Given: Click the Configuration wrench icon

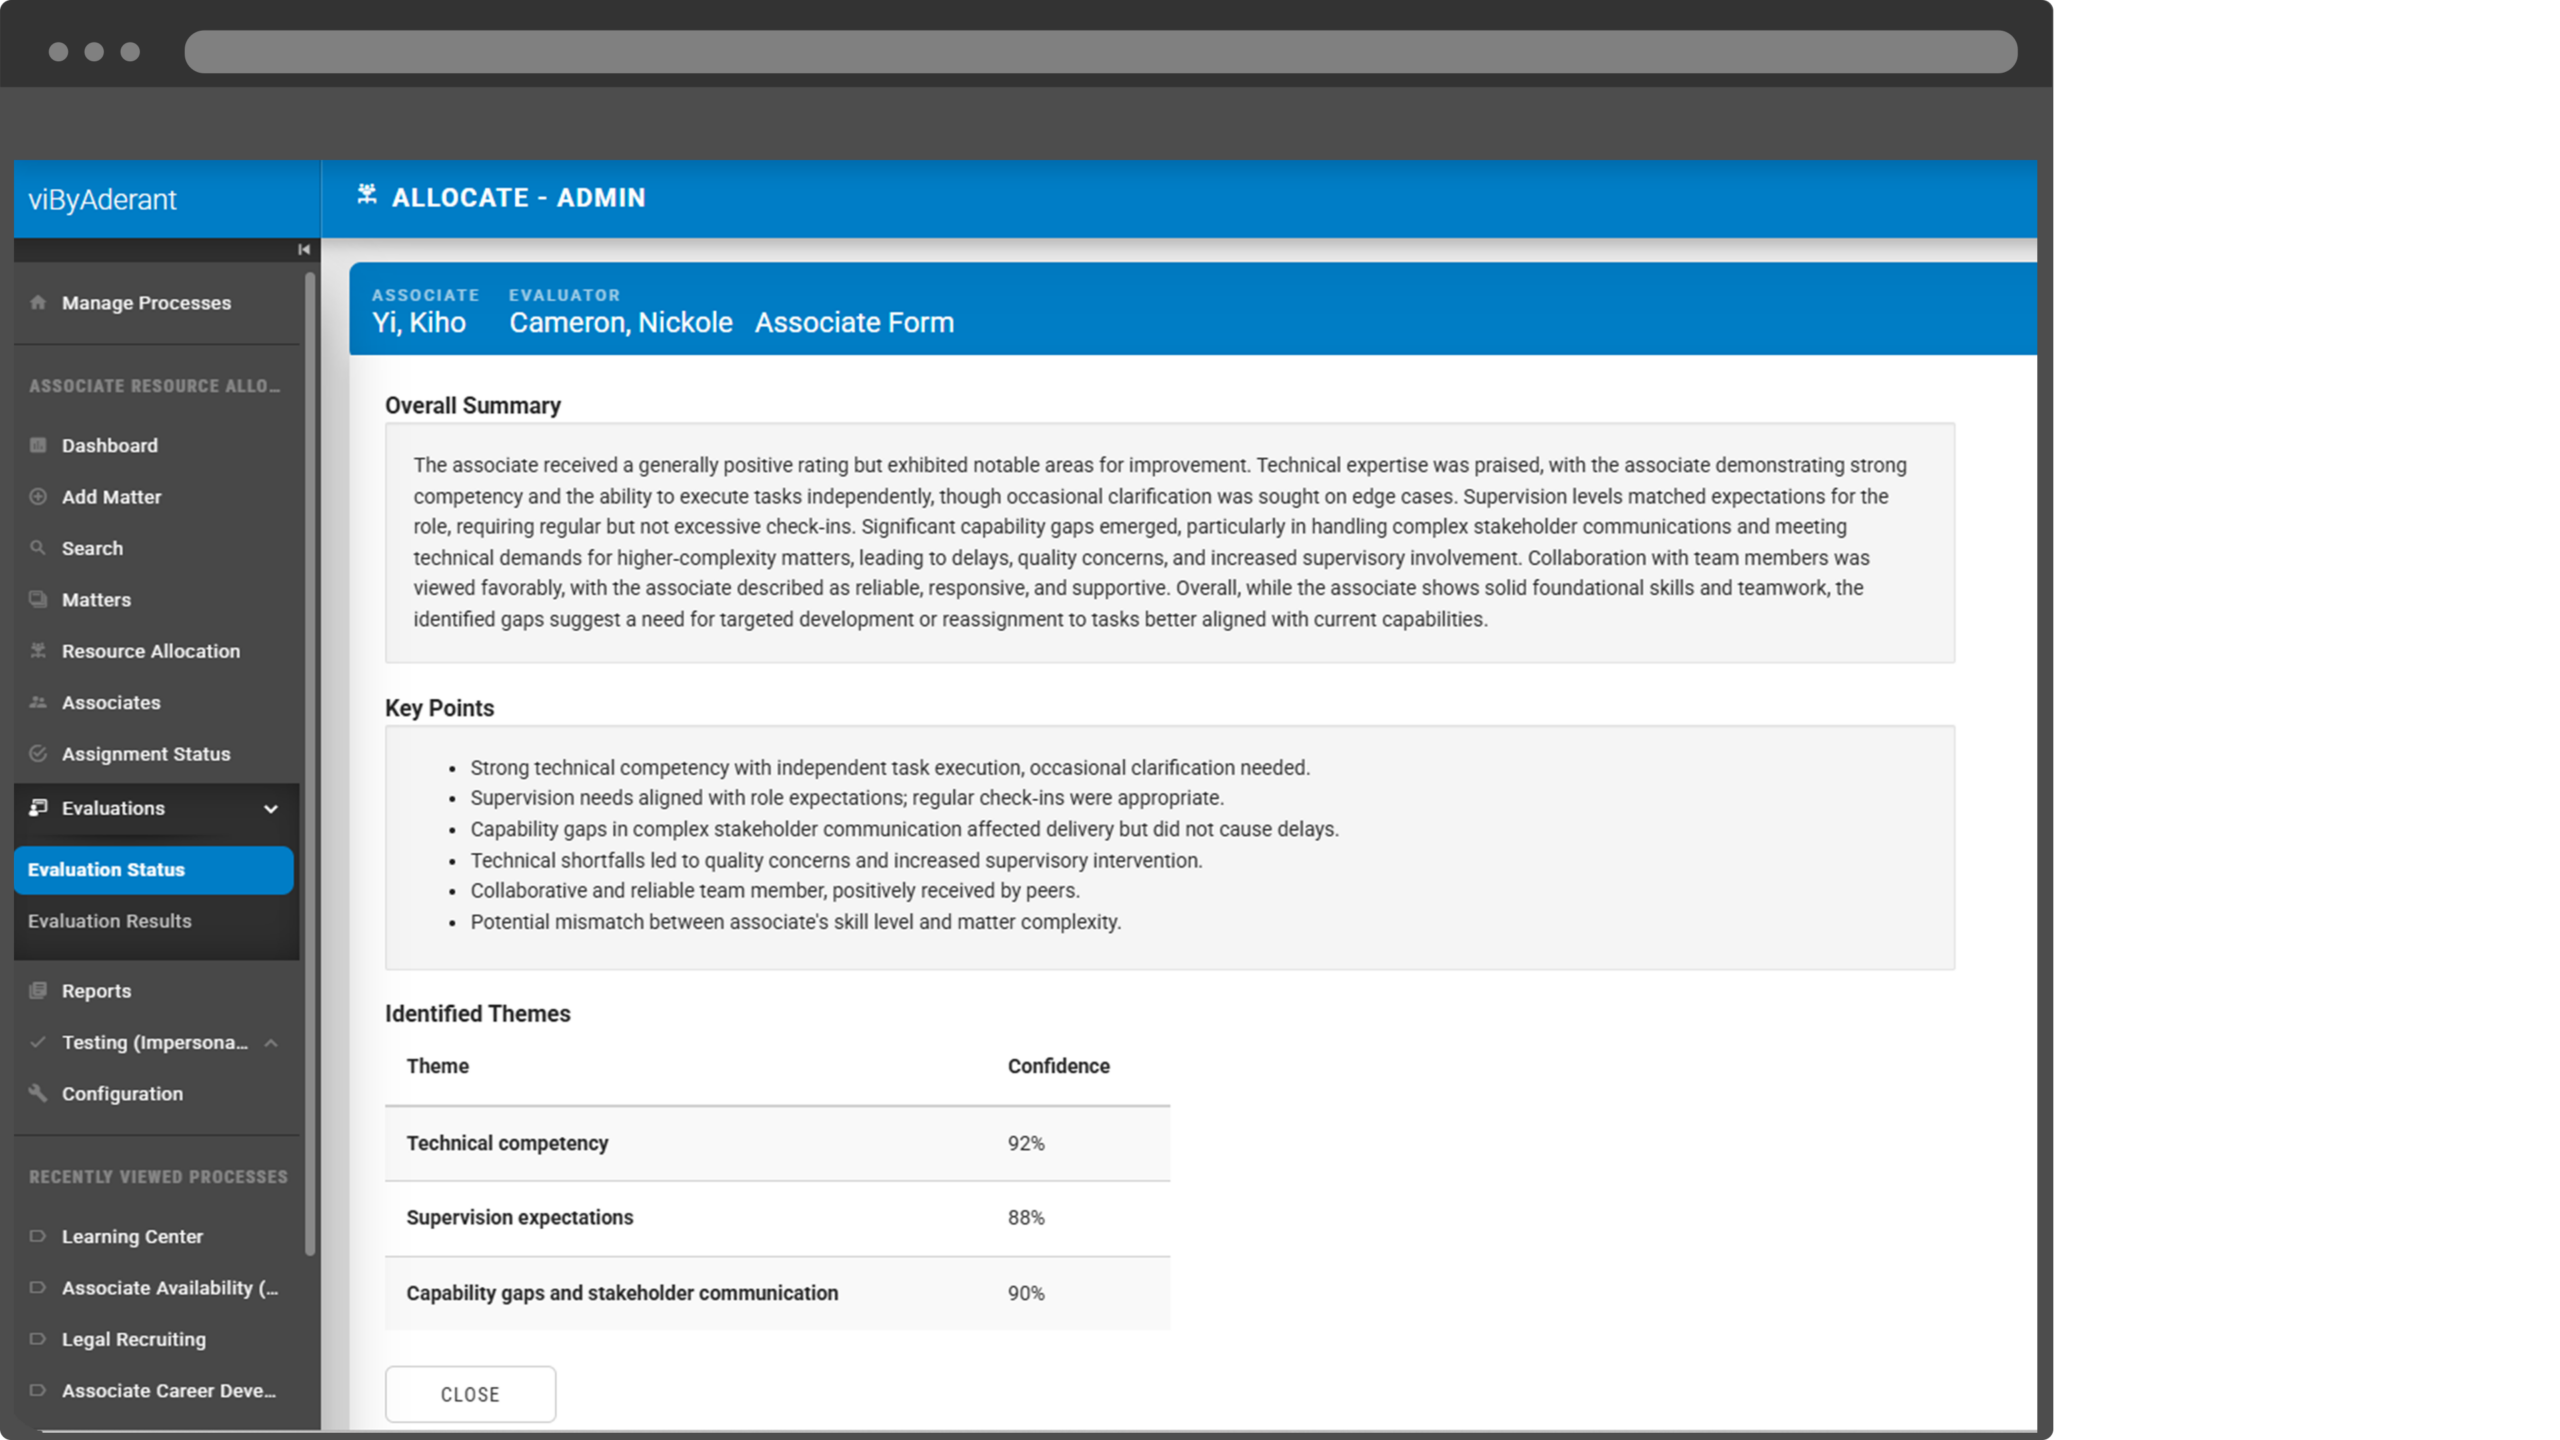Looking at the screenshot, I should (x=38, y=1093).
